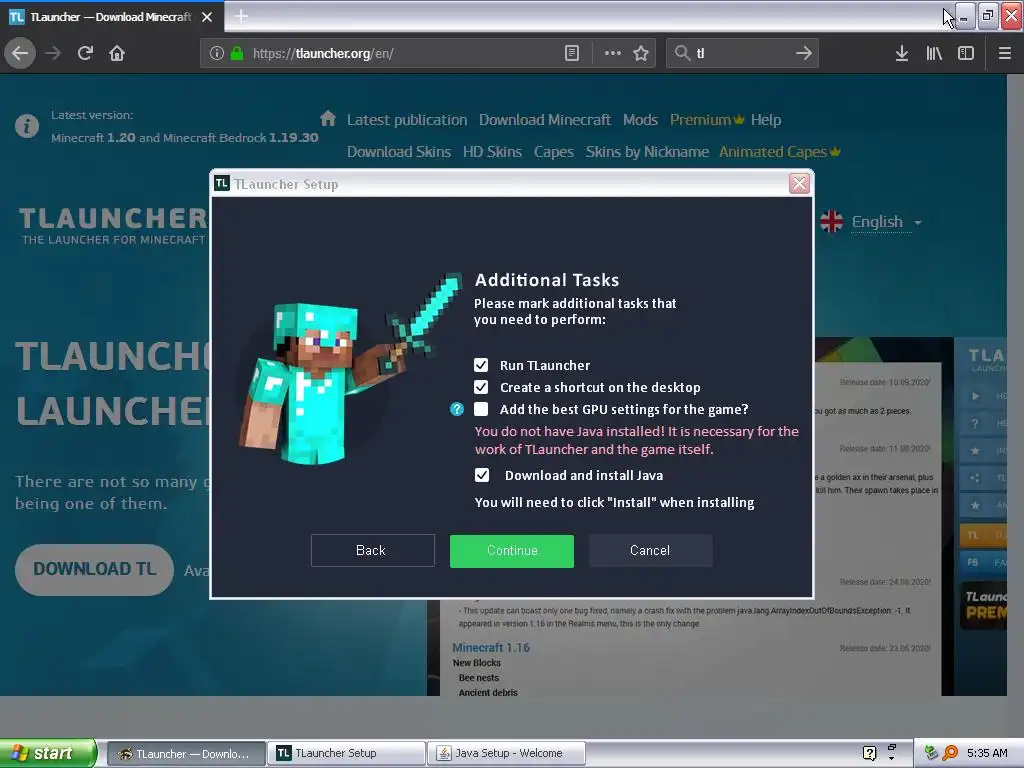Open the Firefox library icon
This screenshot has height=768, width=1024.
coord(934,53)
